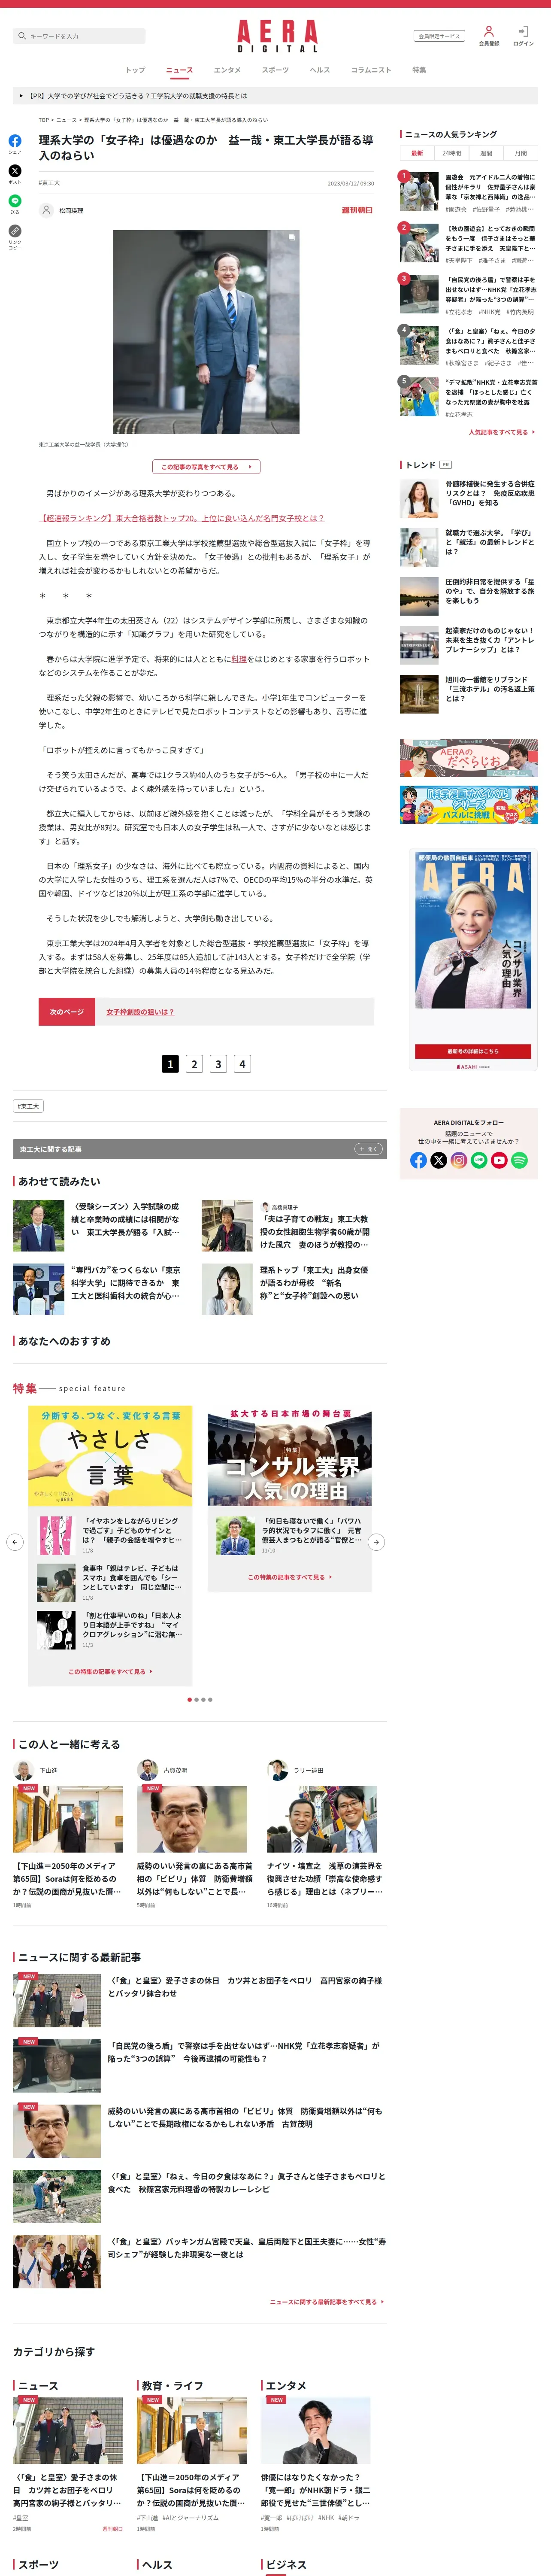This screenshot has height=2576, width=551.
Task: Send the article via LINE from the left sidebar
Action: [x=15, y=201]
